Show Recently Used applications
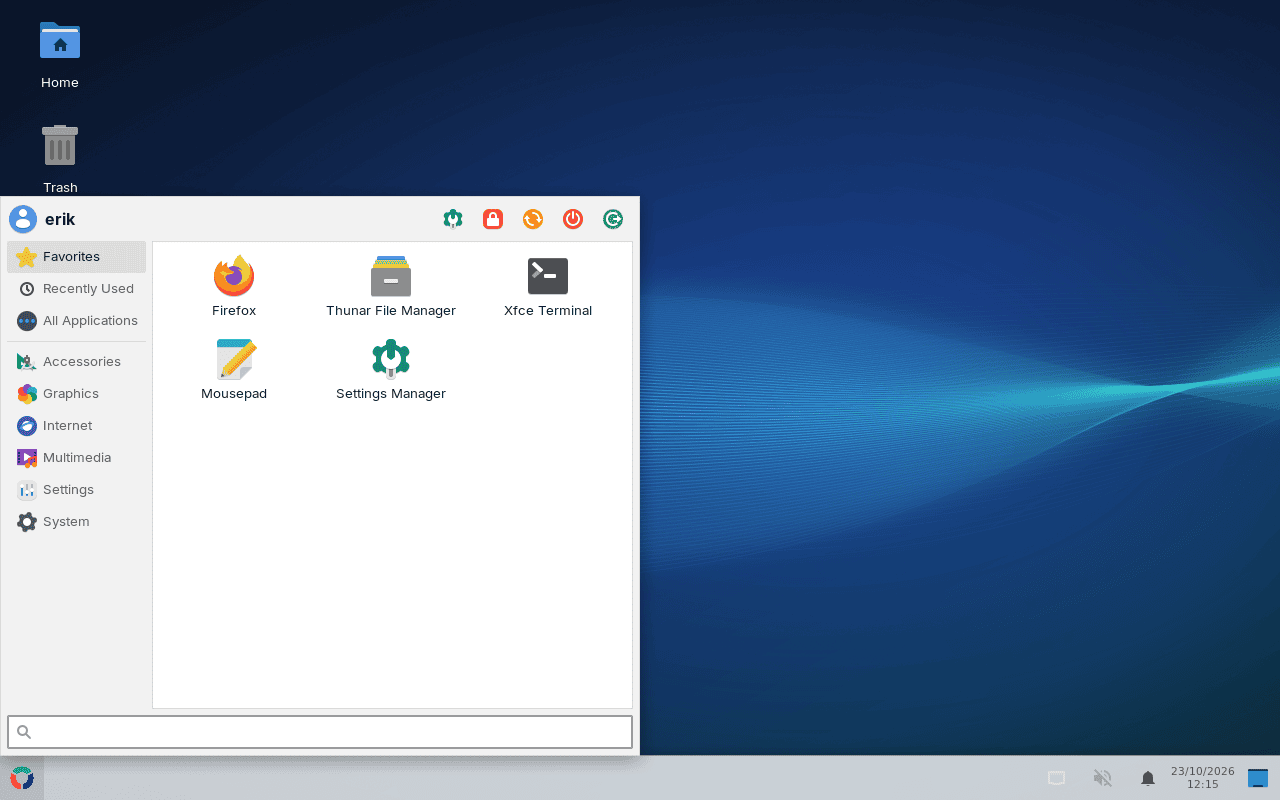Screen dimensions: 1280x800 [76, 289]
